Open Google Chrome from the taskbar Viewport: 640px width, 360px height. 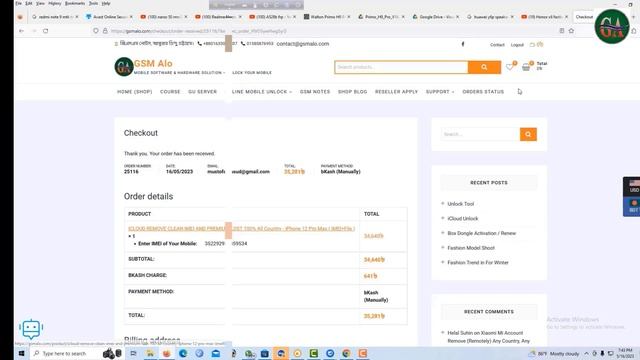(346, 353)
